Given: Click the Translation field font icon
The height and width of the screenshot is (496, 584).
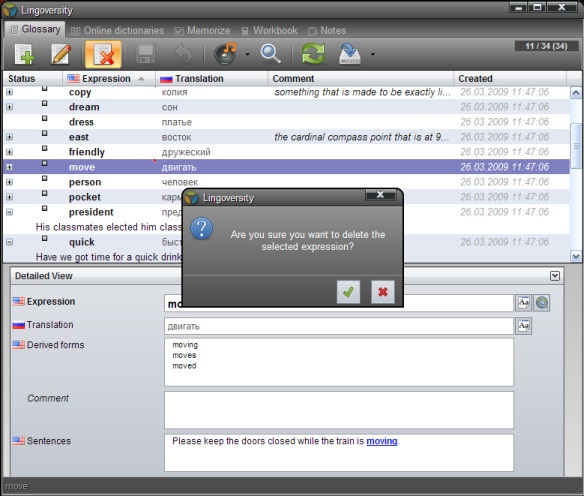Looking at the screenshot, I should coord(523,326).
